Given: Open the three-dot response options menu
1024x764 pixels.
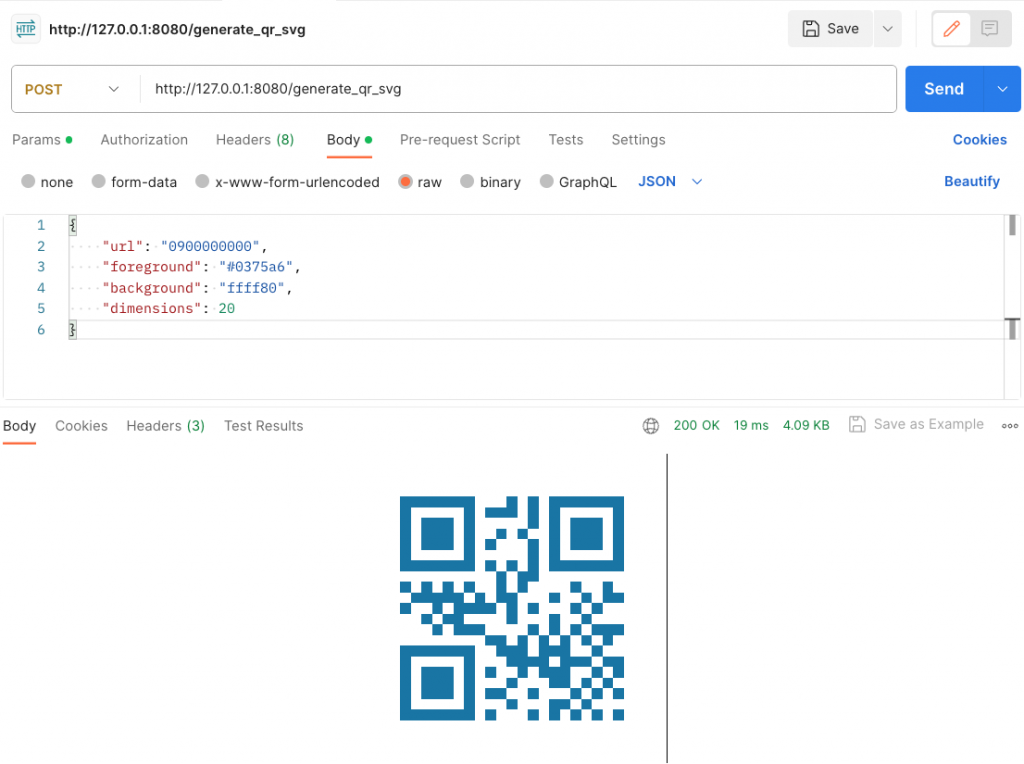Looking at the screenshot, I should click(1010, 426).
